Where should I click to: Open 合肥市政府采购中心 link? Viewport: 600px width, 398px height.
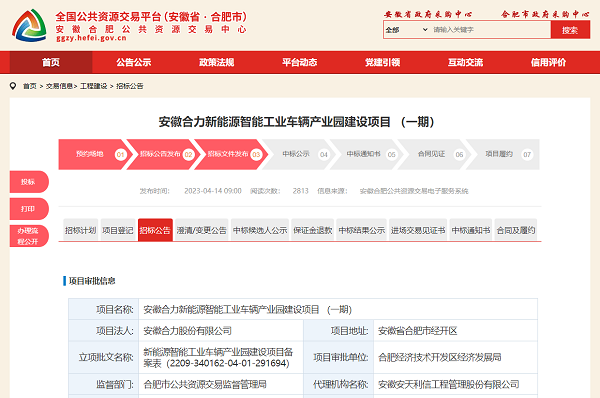[545, 15]
